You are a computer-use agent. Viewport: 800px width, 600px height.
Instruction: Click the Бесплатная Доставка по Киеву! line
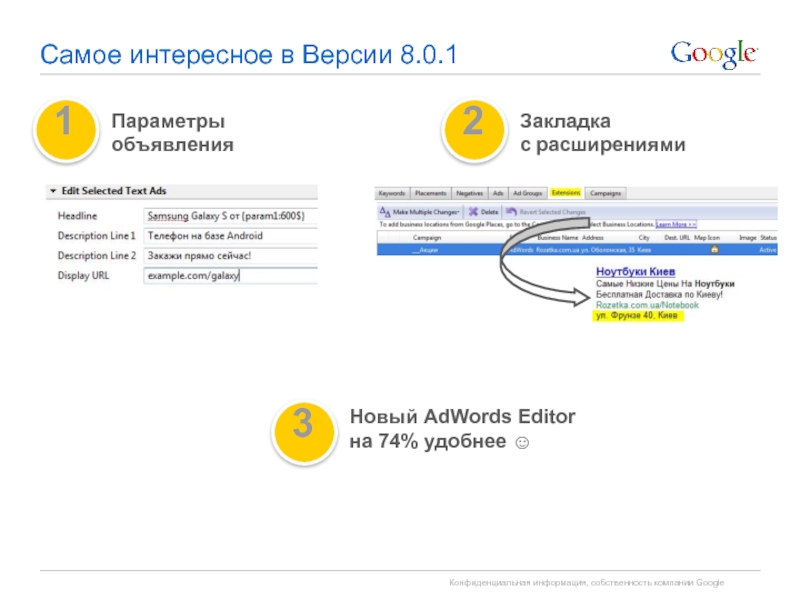coord(659,294)
